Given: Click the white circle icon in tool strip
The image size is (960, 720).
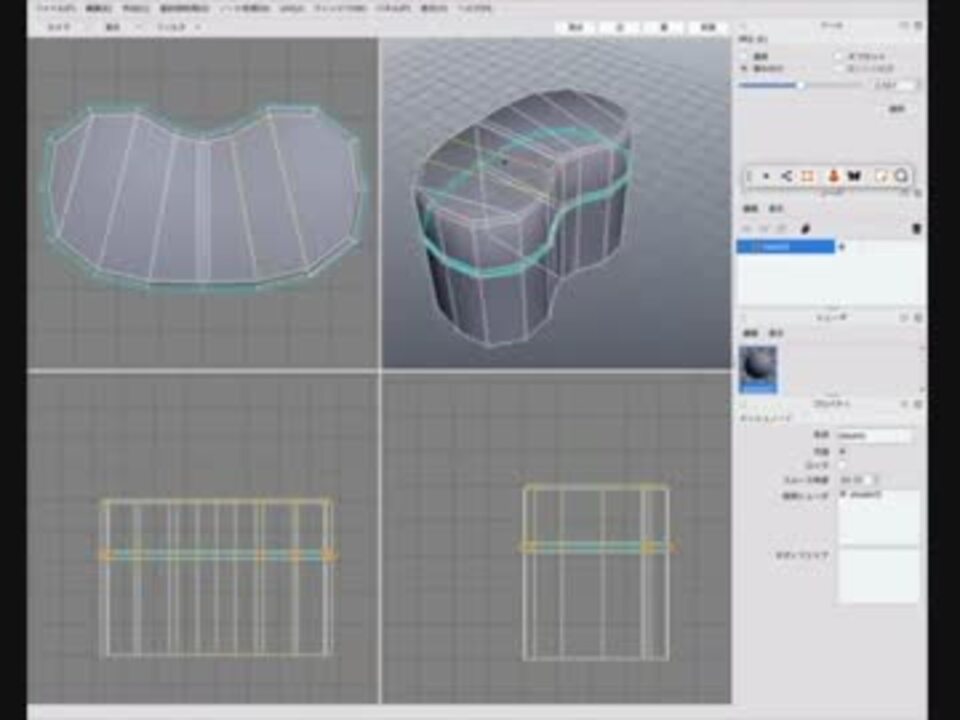Looking at the screenshot, I should tap(901, 176).
